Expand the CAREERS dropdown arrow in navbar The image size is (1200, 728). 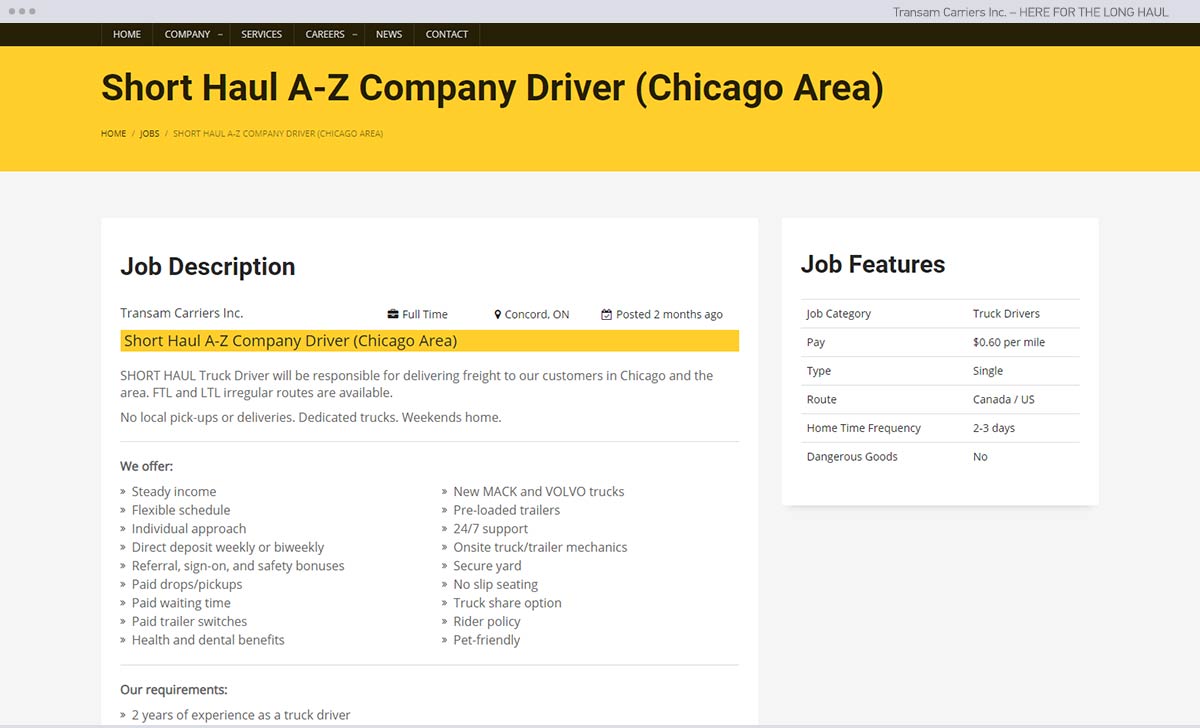(x=354, y=35)
